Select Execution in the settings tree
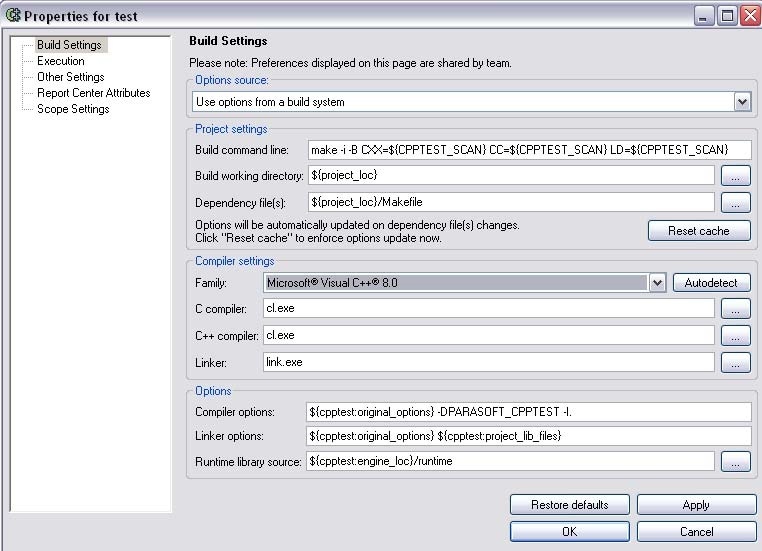 pos(61,61)
